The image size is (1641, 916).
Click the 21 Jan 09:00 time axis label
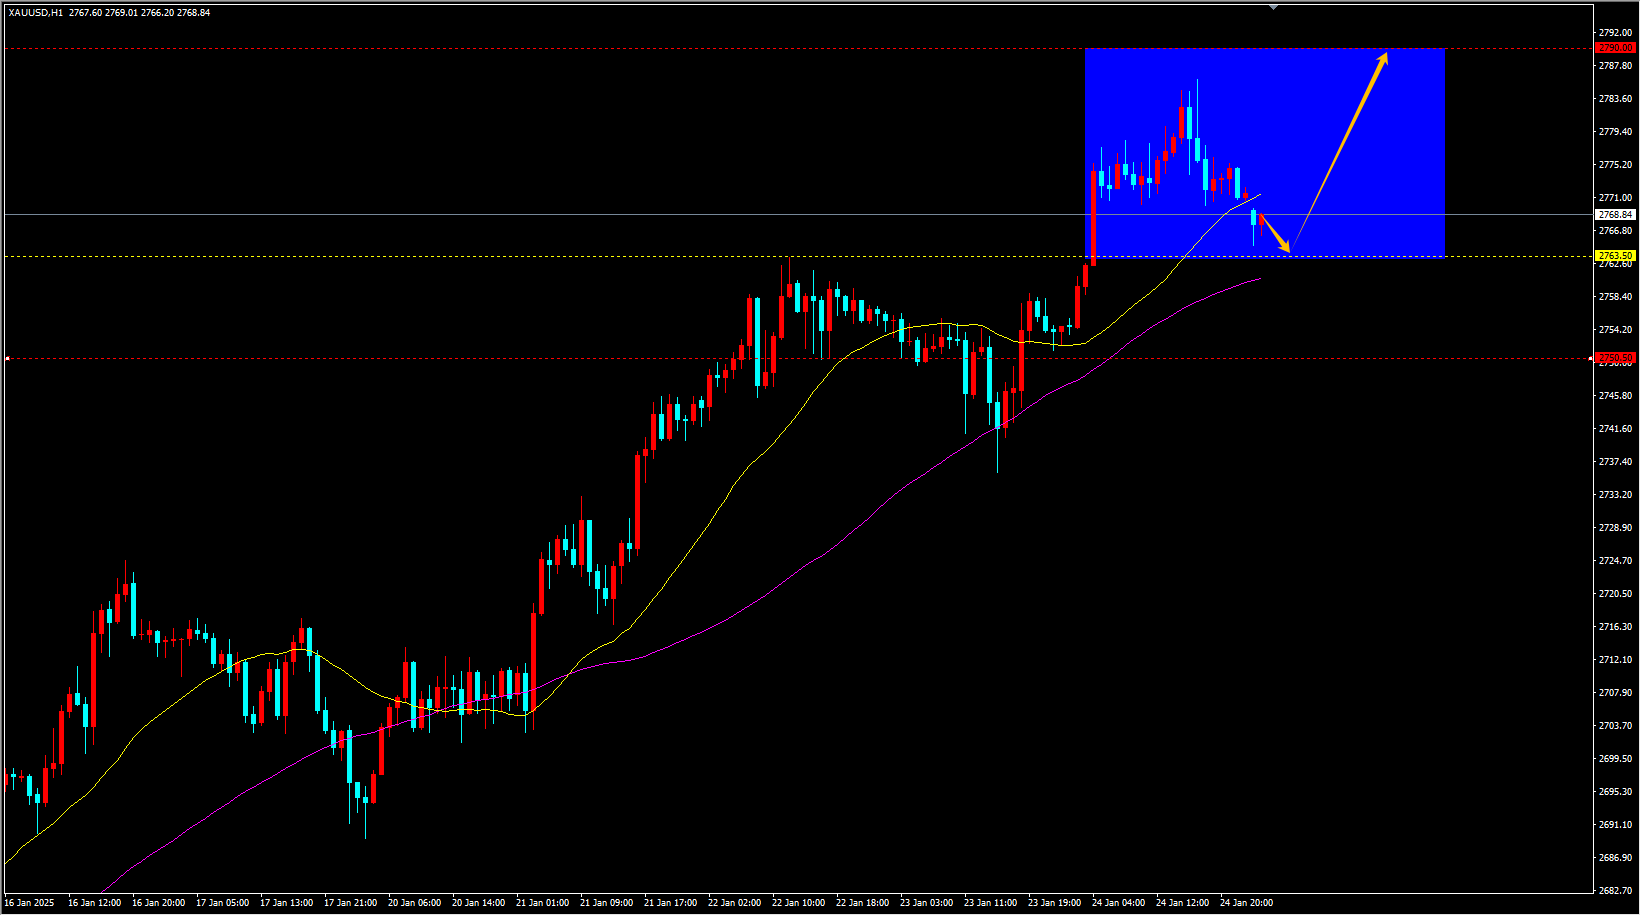[606, 903]
